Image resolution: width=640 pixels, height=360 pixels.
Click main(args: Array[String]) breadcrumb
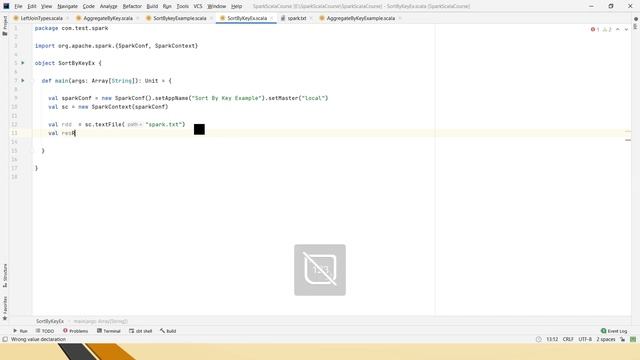pos(100,321)
